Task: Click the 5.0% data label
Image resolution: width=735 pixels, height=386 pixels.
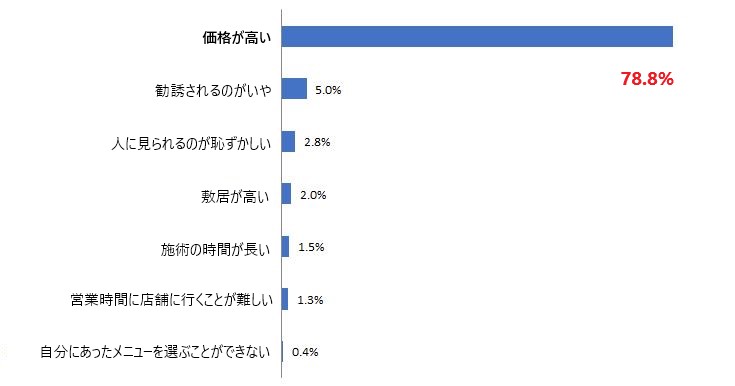Action: (328, 90)
